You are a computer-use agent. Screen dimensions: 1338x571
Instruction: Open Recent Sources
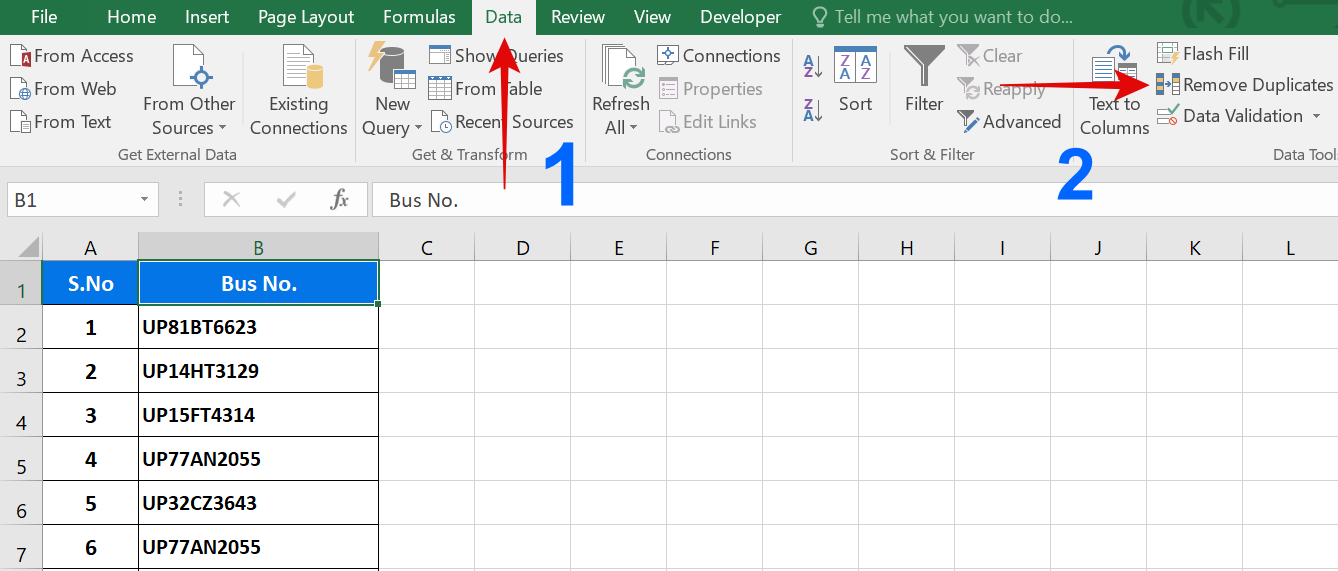point(502,122)
